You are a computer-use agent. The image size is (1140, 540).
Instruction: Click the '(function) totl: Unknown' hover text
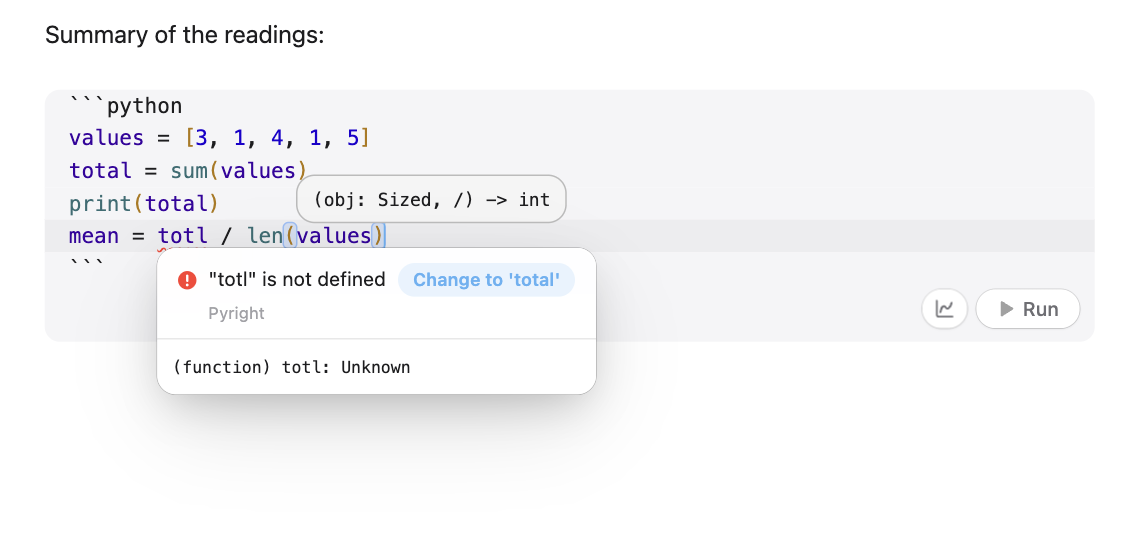click(x=292, y=367)
